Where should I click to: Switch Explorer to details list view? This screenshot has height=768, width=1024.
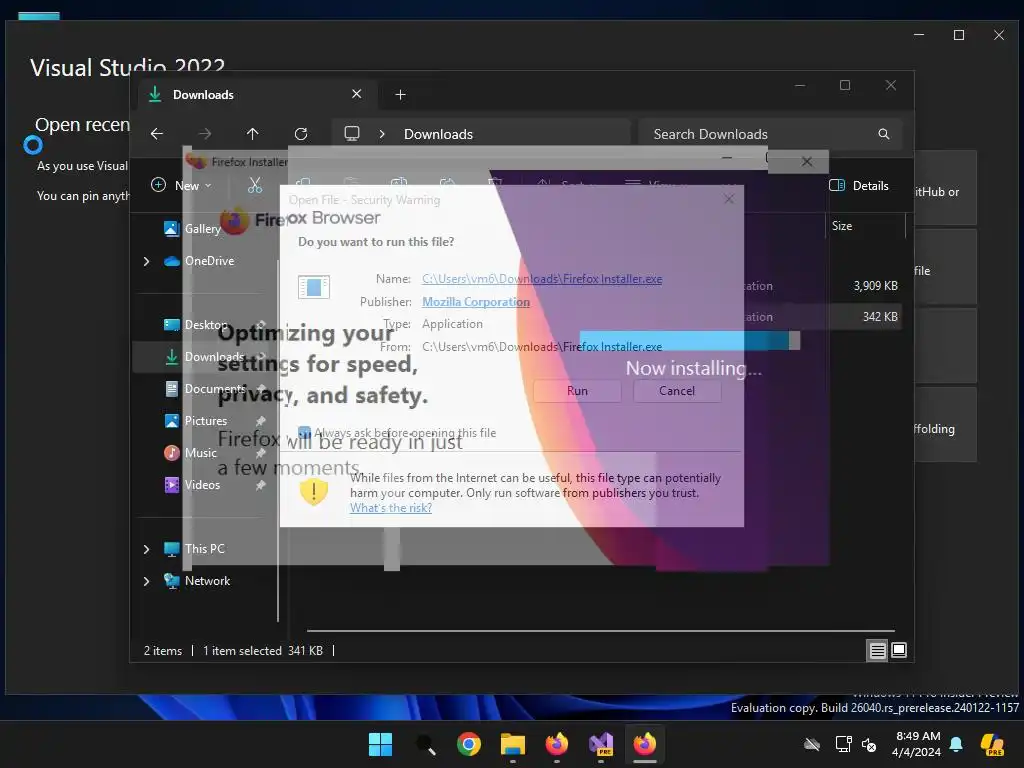pos(877,650)
